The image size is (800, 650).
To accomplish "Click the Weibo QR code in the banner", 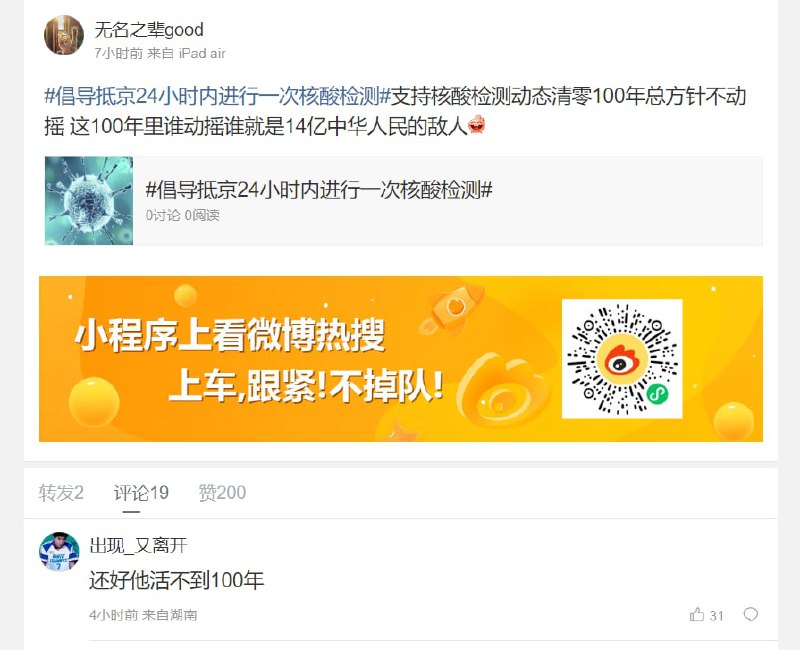I will [622, 359].
